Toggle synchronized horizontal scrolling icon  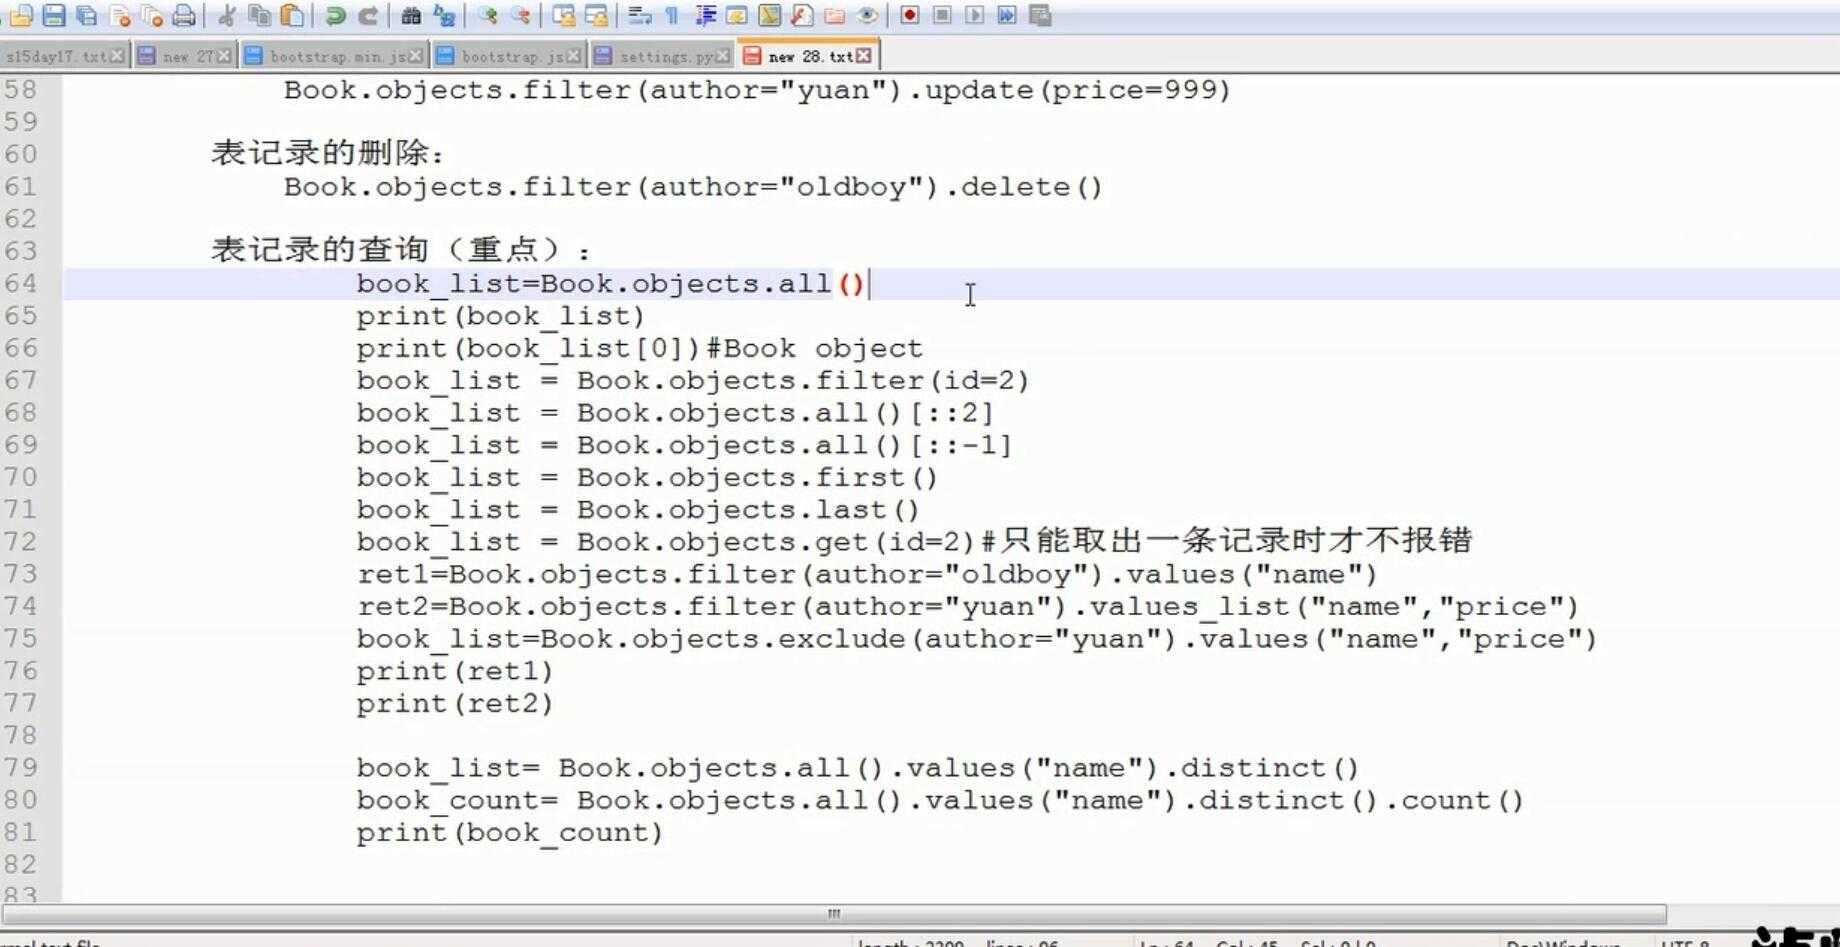596,15
